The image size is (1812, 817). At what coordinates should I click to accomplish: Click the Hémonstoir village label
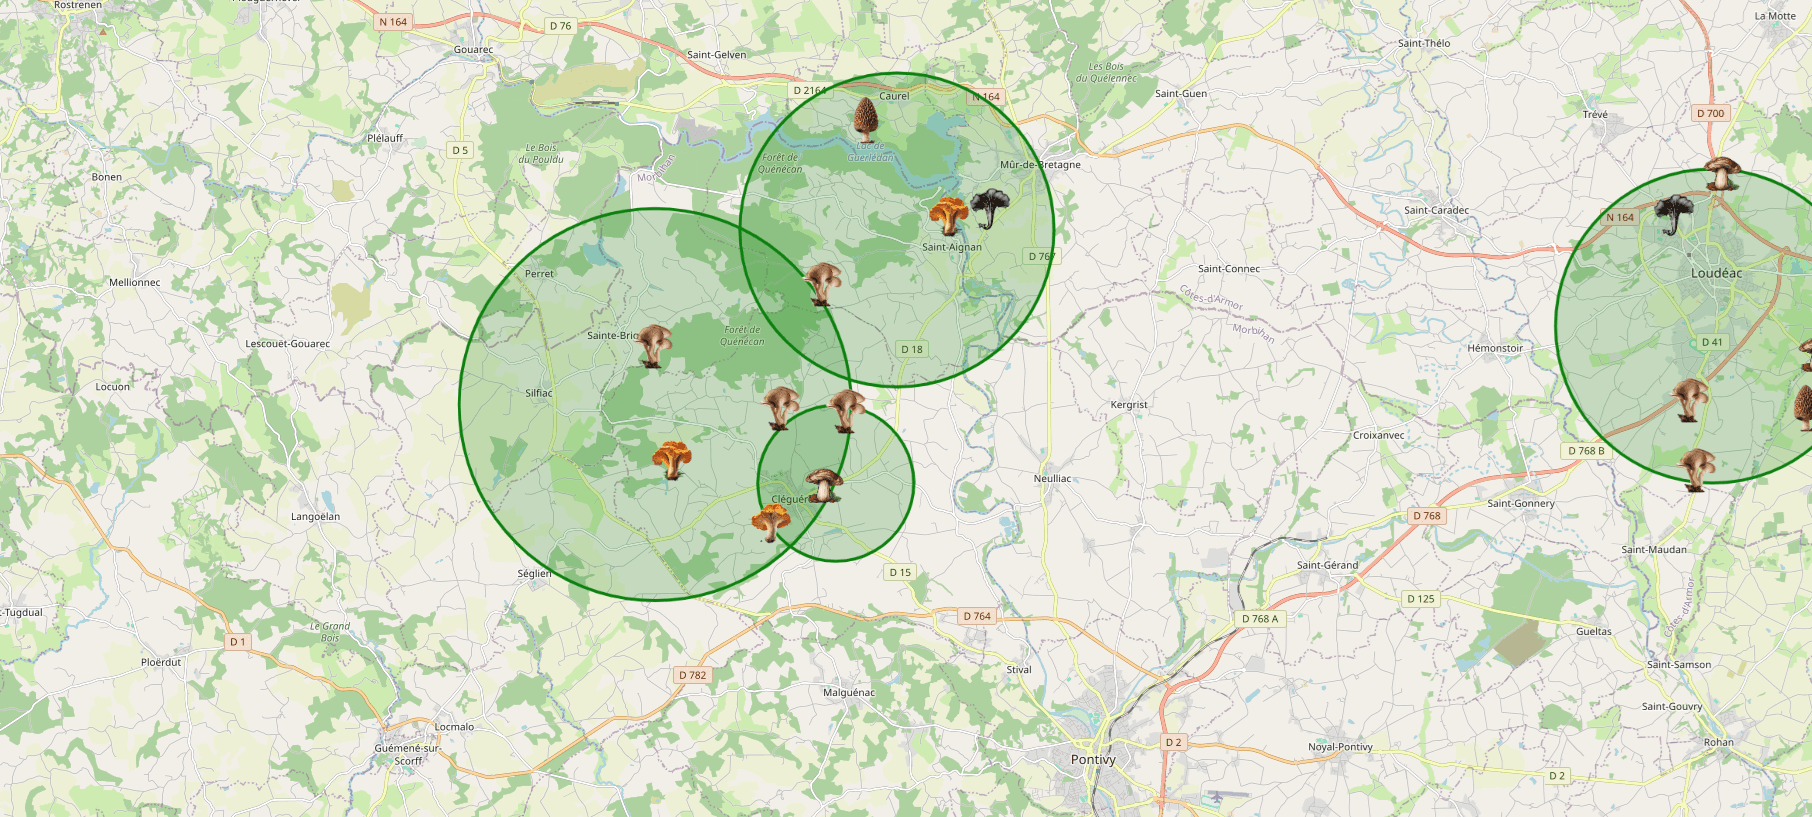coord(1496,348)
